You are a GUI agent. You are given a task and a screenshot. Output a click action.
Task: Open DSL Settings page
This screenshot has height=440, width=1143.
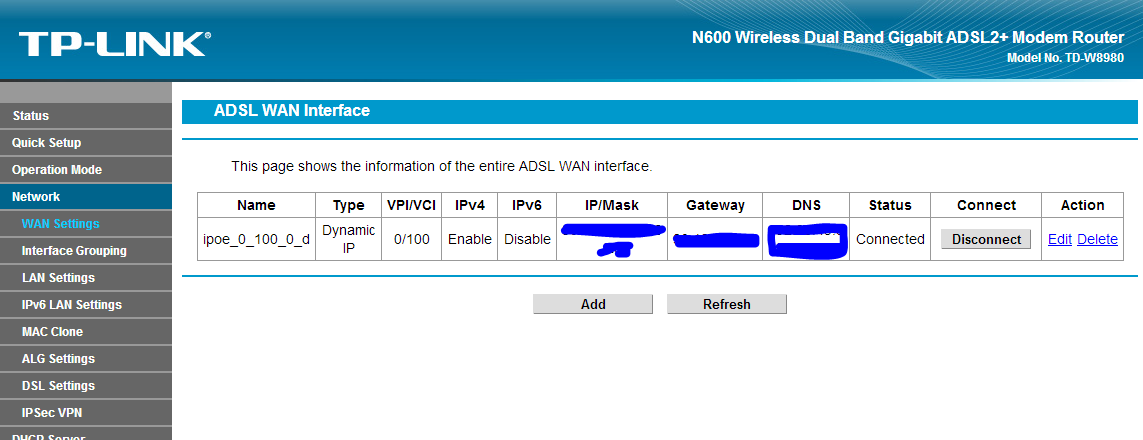[x=86, y=385]
